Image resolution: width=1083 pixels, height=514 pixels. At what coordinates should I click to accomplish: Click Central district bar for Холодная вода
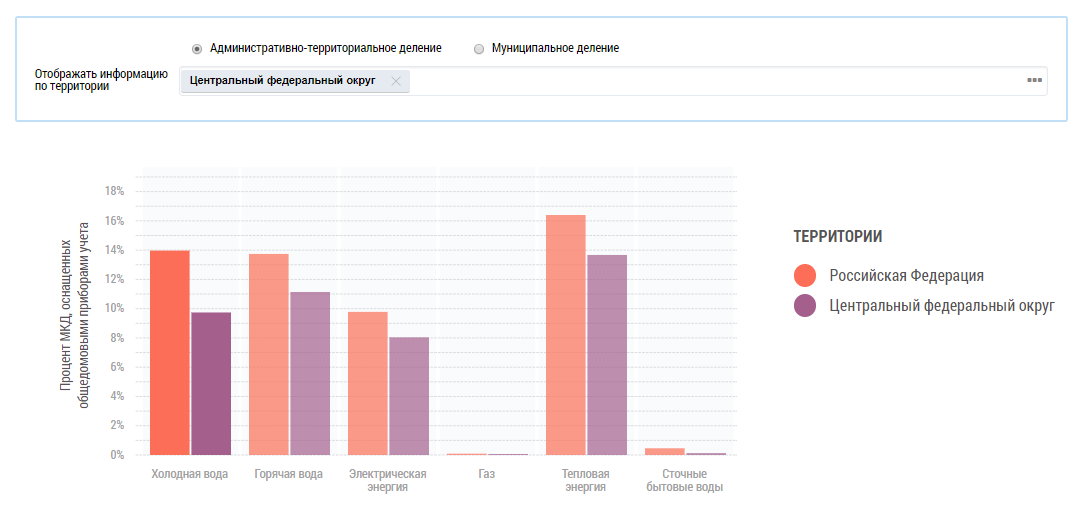pyautogui.click(x=210, y=383)
